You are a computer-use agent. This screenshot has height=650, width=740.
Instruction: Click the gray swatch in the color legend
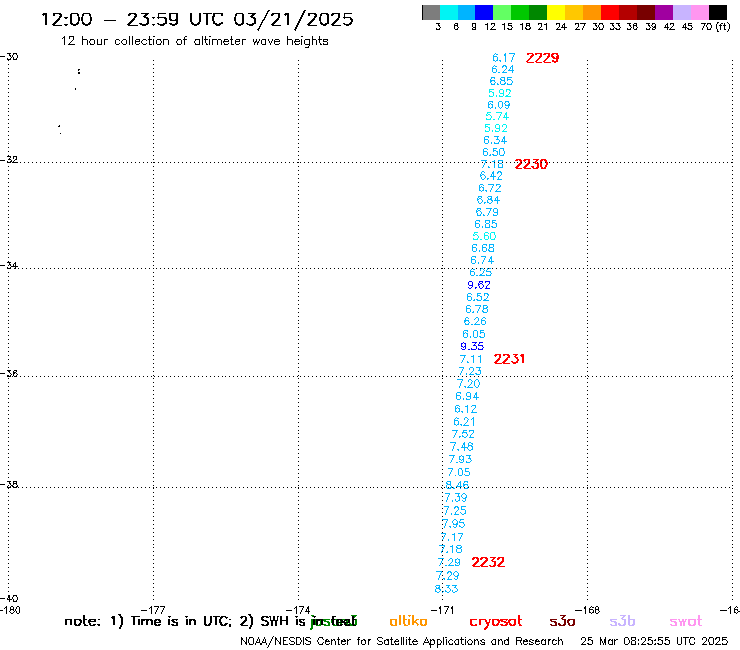pos(431,12)
